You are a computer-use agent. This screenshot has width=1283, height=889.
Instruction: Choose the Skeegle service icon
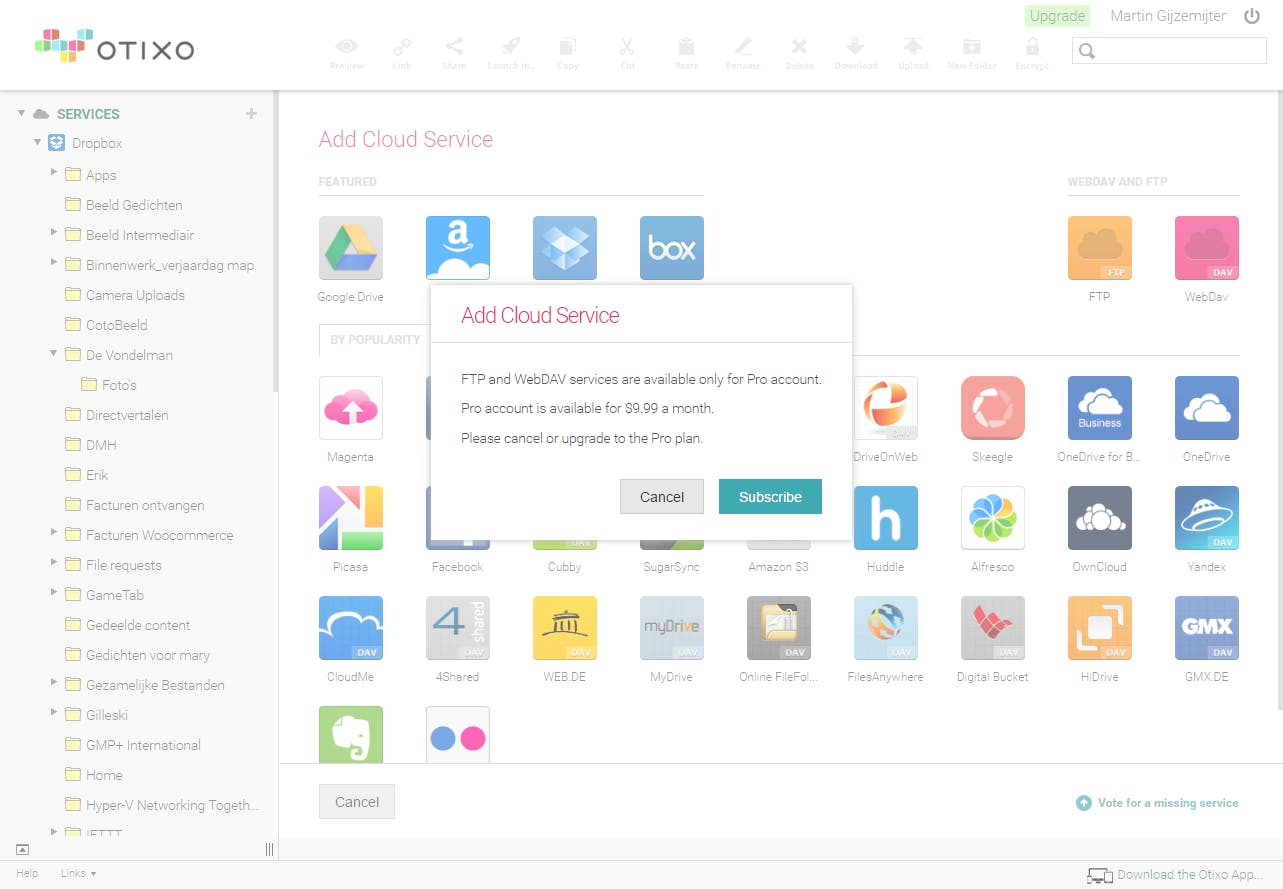pyautogui.click(x=993, y=408)
